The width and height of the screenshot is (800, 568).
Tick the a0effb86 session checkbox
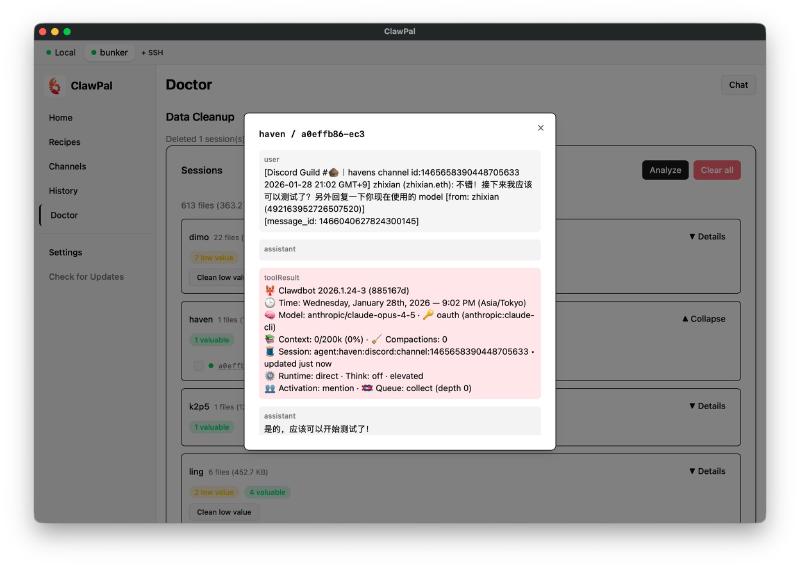(199, 366)
